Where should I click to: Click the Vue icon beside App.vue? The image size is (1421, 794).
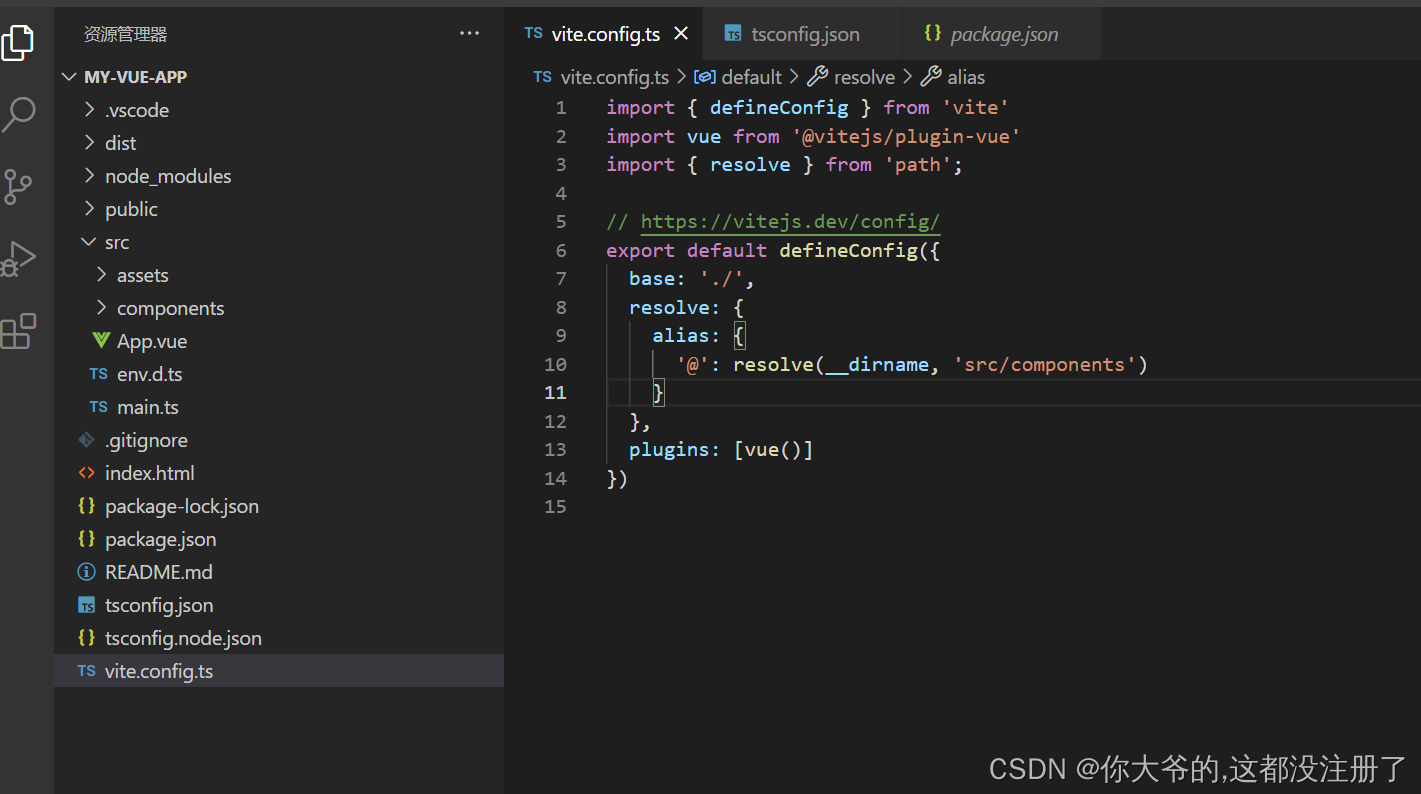tap(100, 341)
